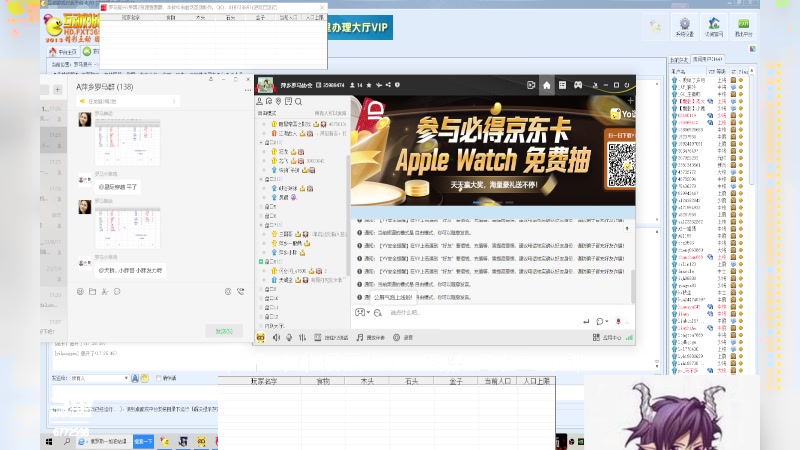The width and height of the screenshot is (800, 450).
Task: Open the members icon above the channel list
Action: 259,101
